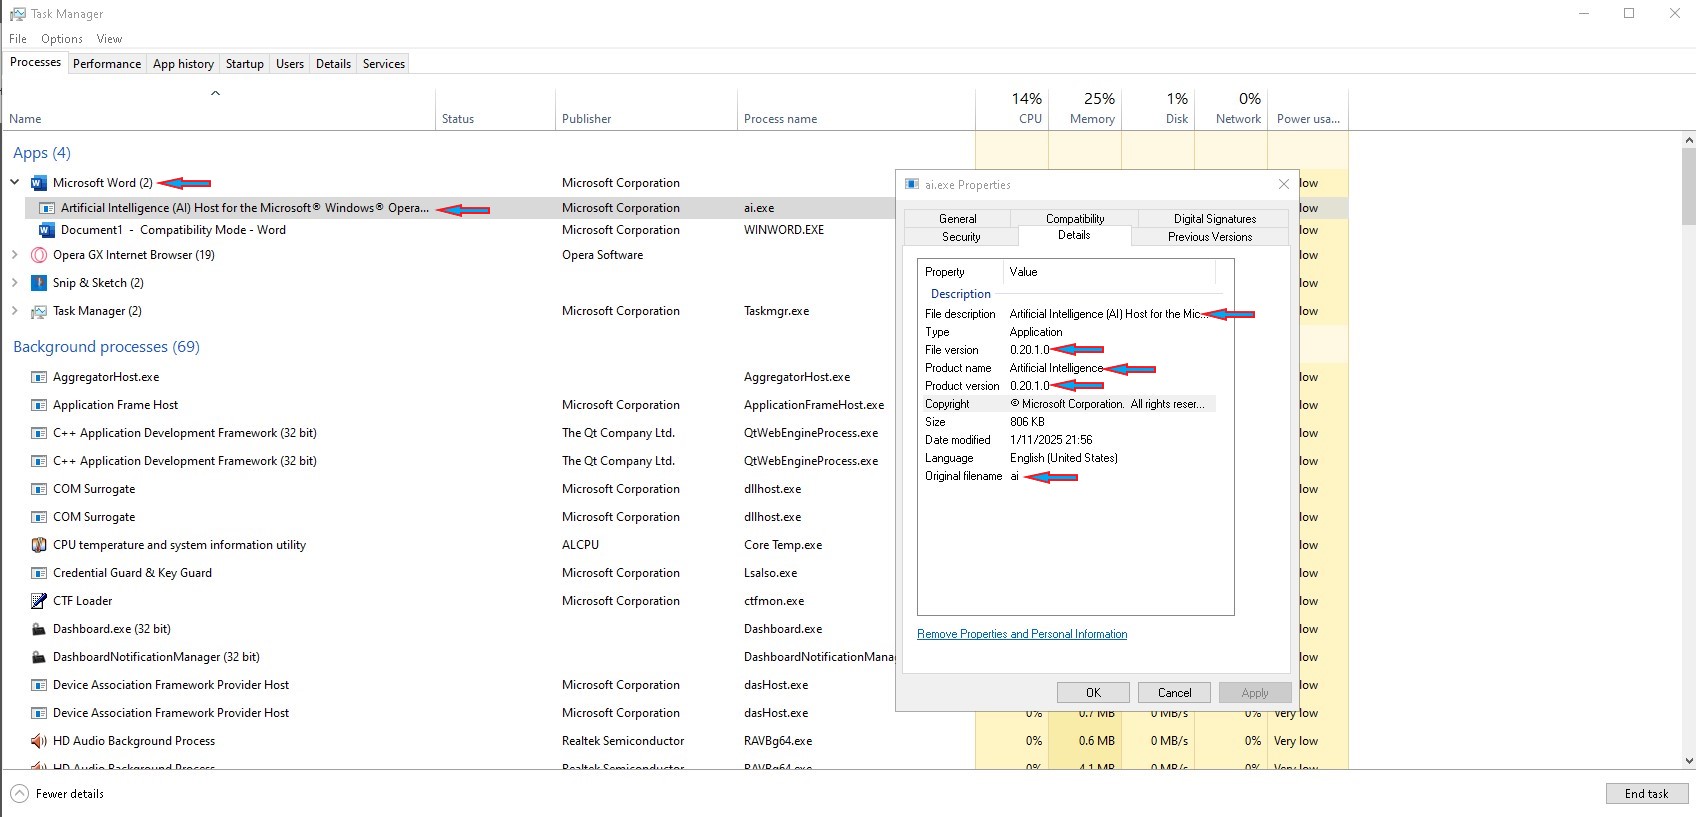Expand the Opera GX Internet Browser group
1696x817 pixels.
[x=15, y=255]
